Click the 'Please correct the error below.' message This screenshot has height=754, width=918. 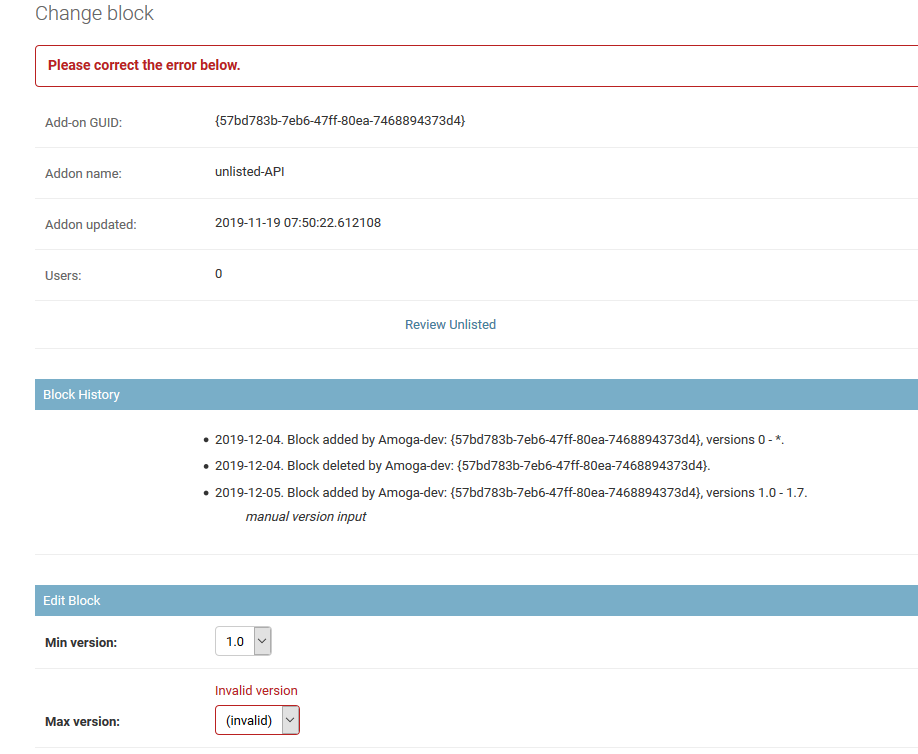point(144,65)
